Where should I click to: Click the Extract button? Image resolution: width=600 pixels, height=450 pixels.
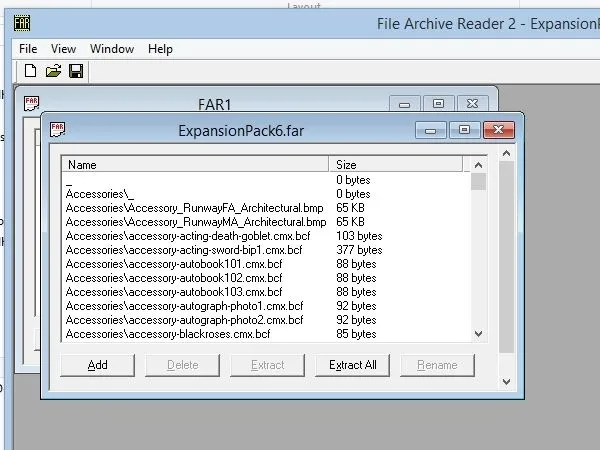267,365
